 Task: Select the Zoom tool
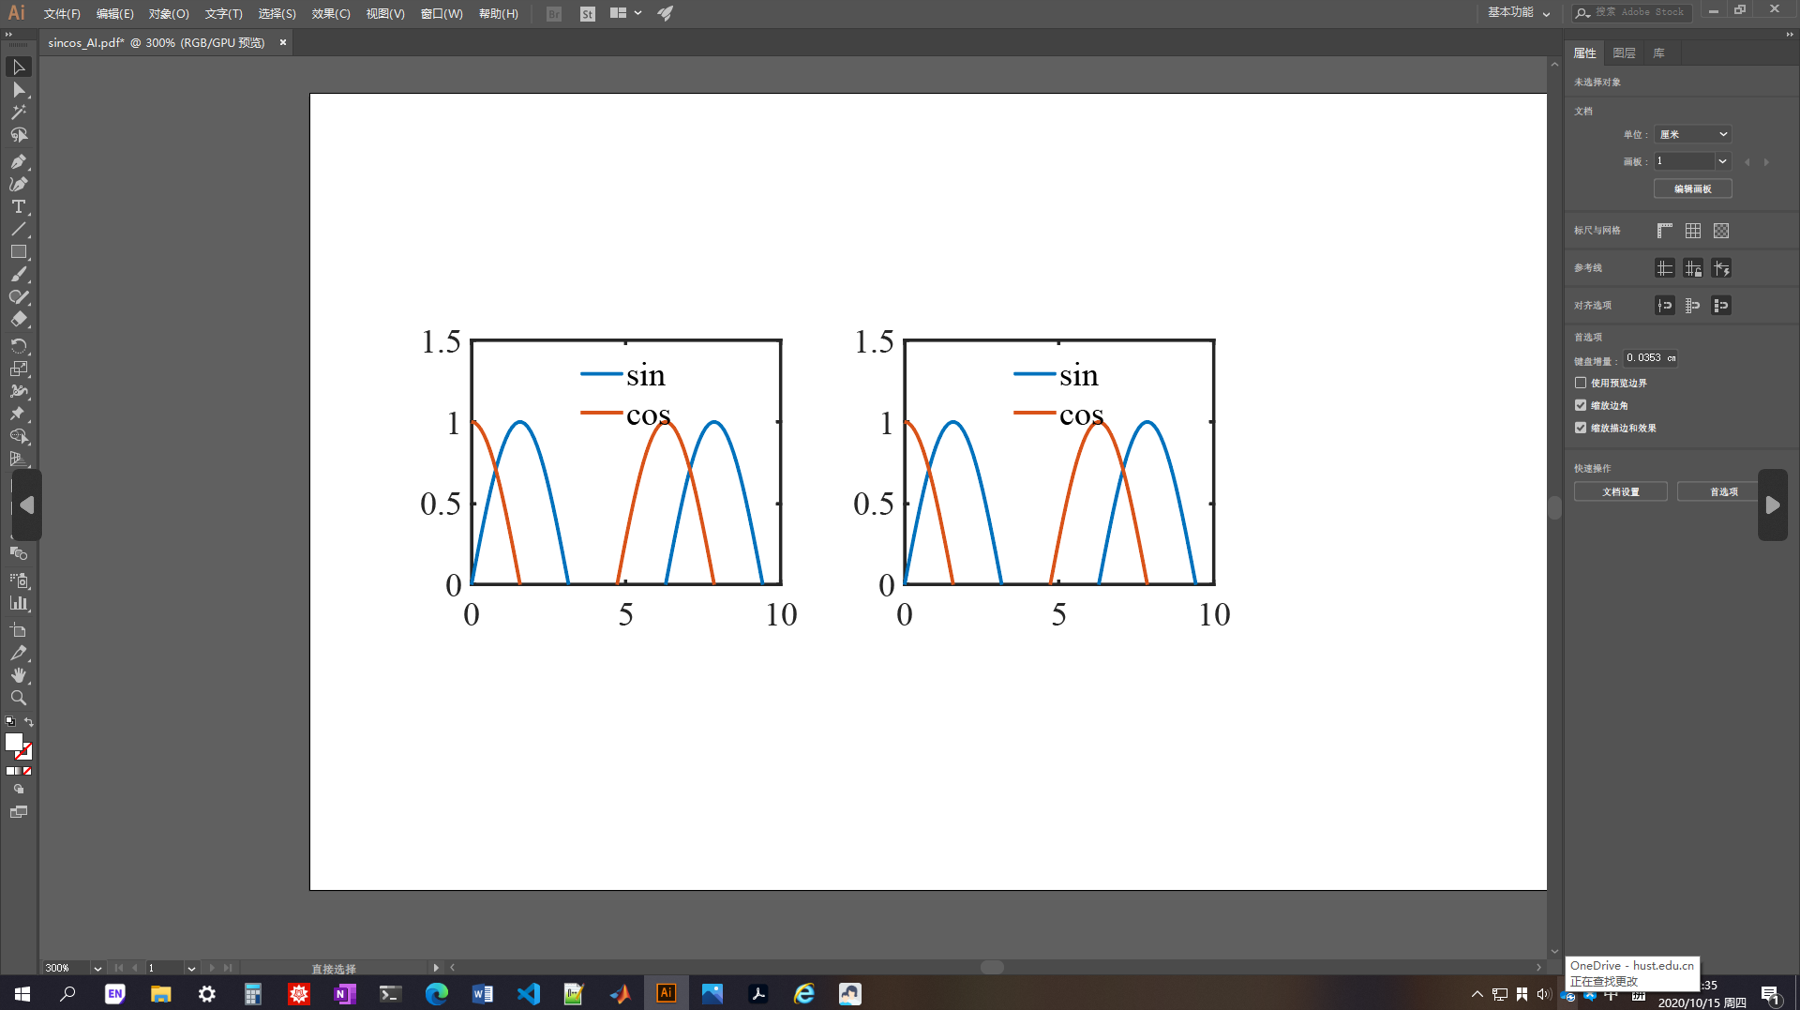tap(18, 698)
